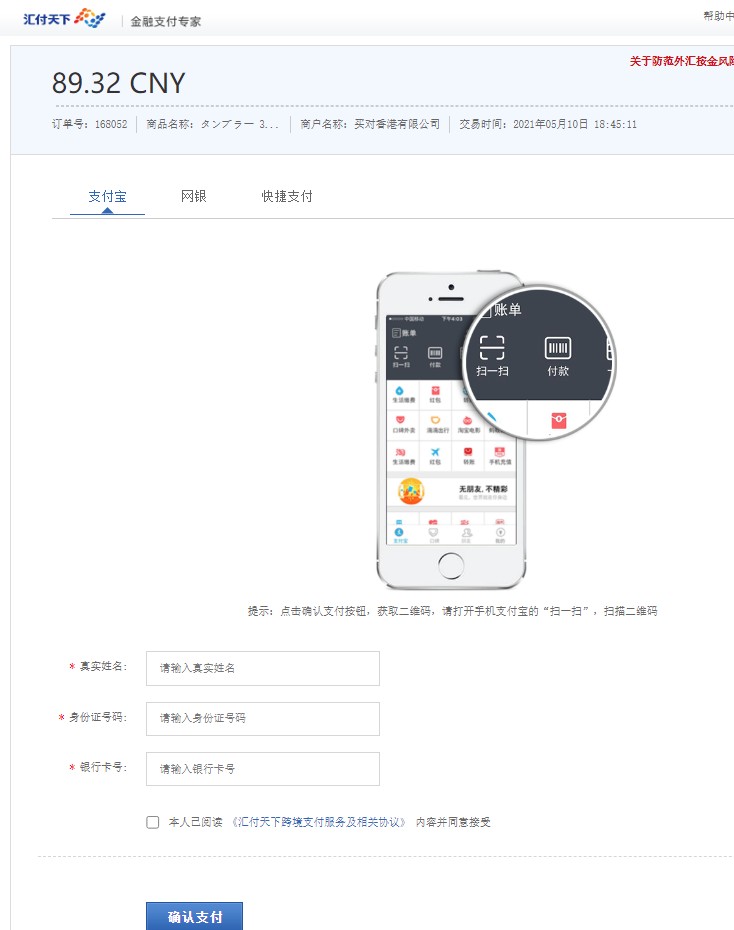Click the 提示 hint text below the phone

452,611
